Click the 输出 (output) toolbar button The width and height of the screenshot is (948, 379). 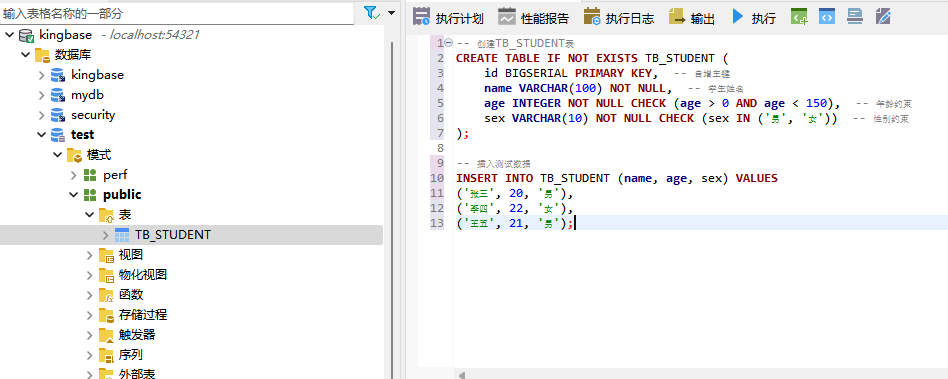(x=692, y=18)
